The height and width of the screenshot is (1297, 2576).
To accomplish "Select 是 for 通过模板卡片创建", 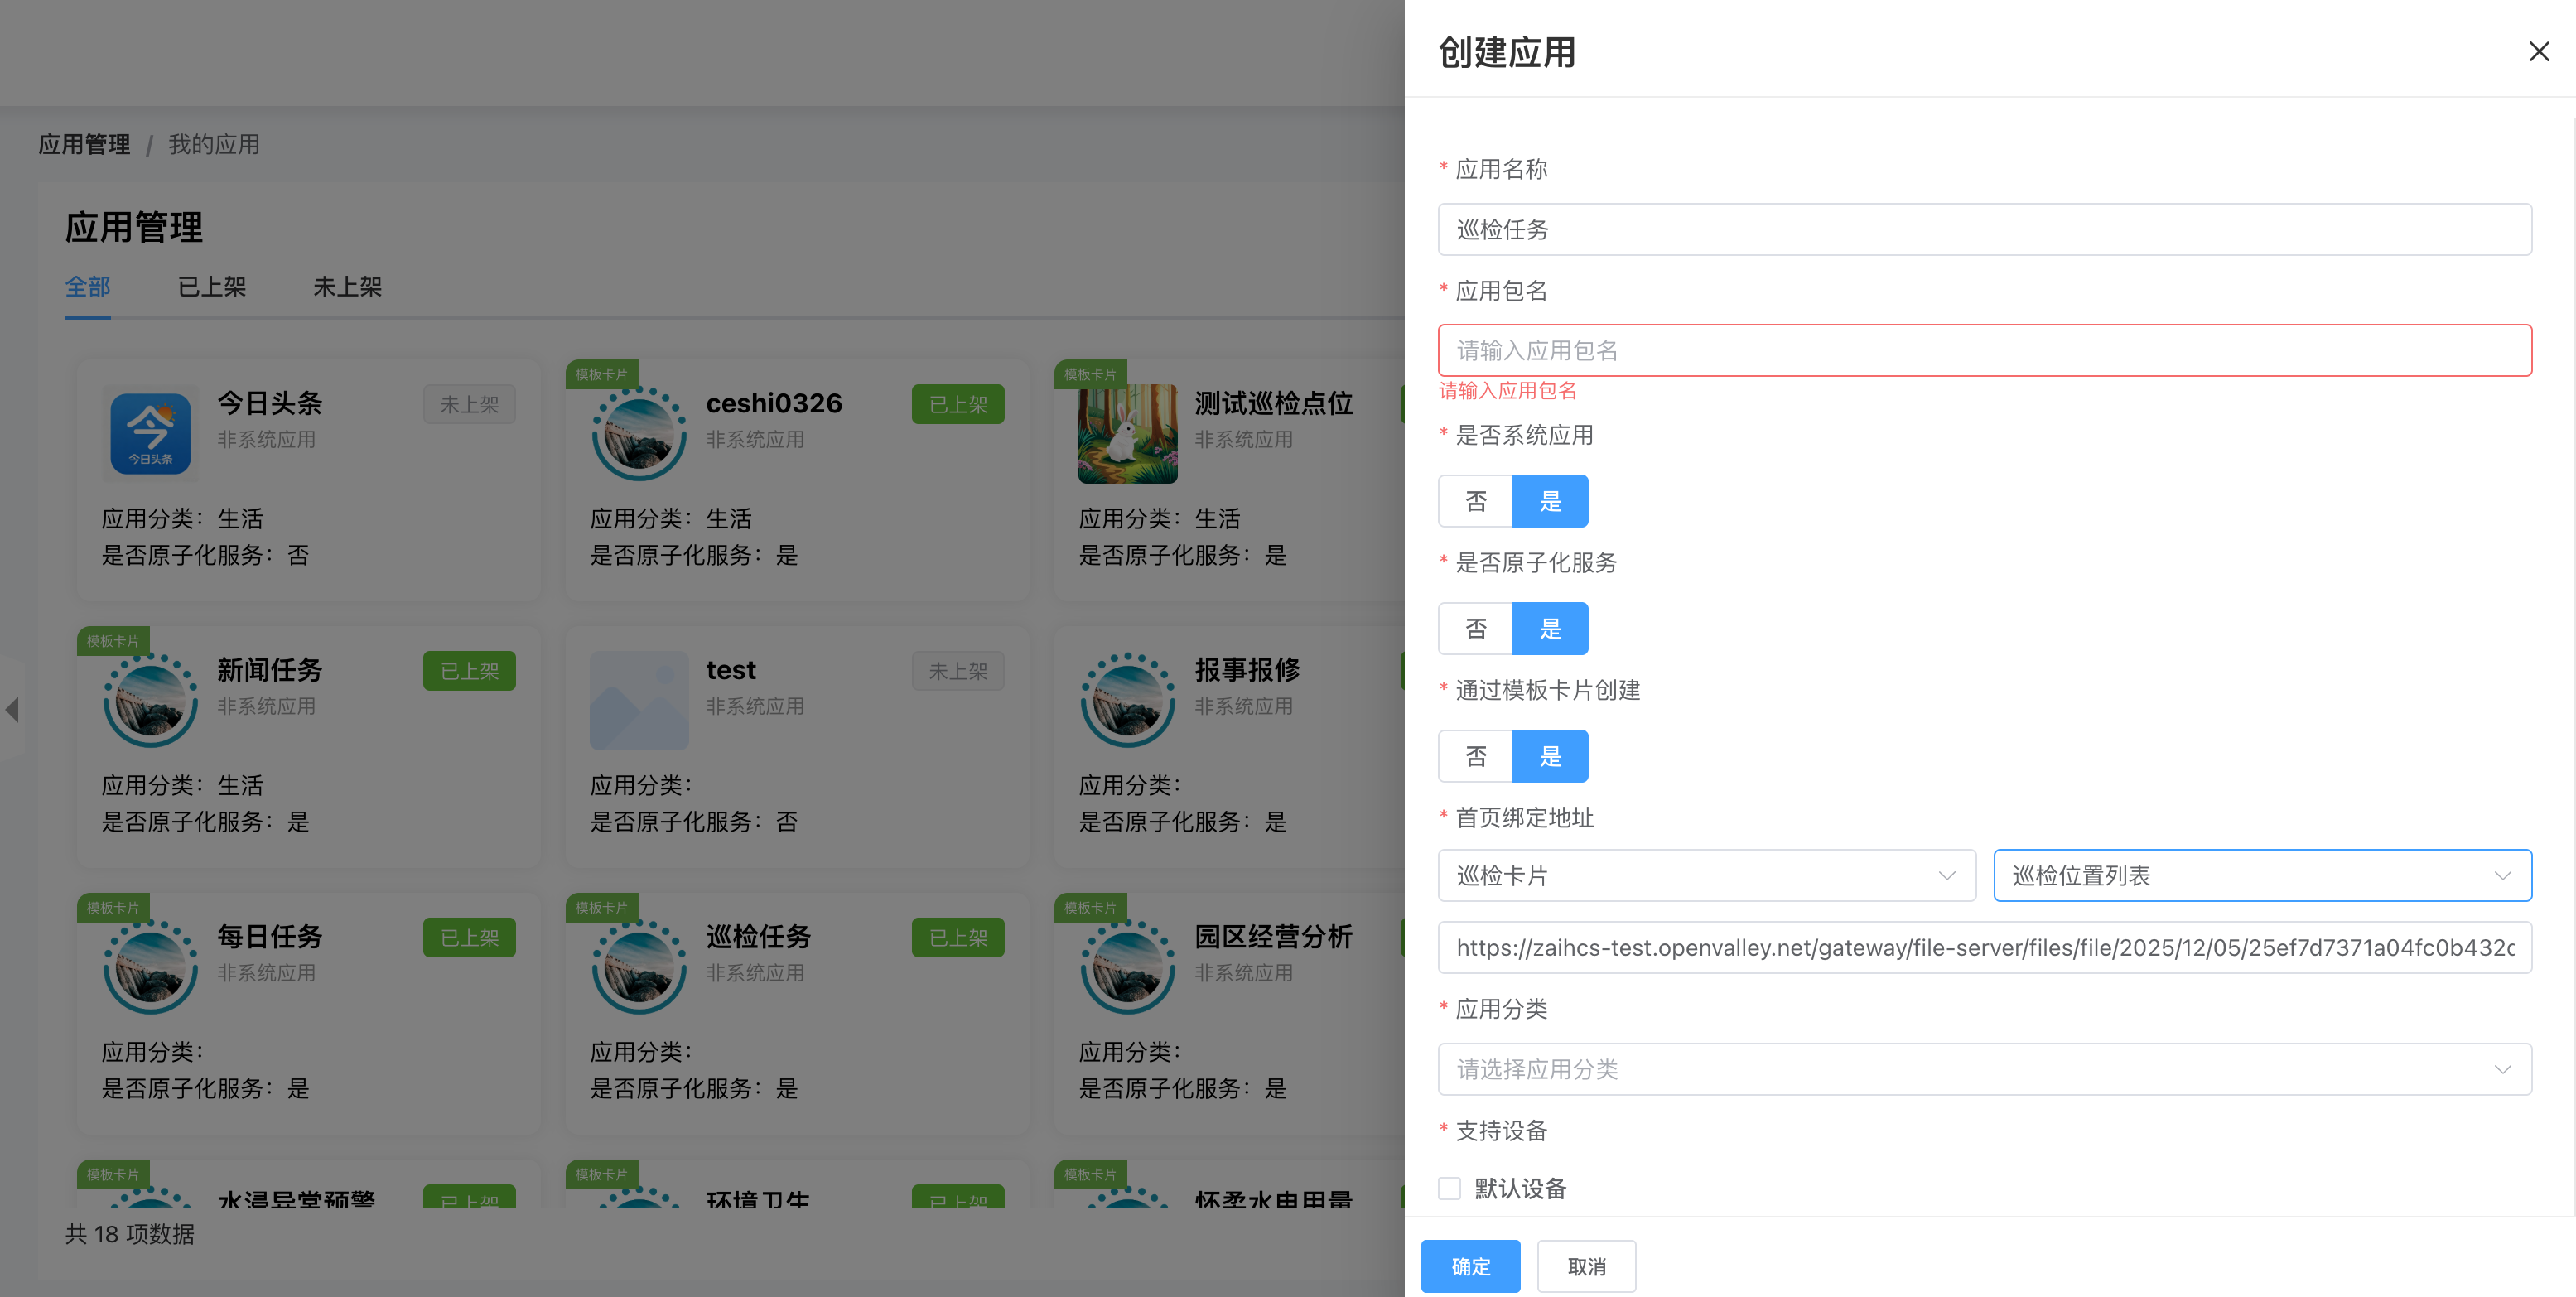I will (1550, 756).
